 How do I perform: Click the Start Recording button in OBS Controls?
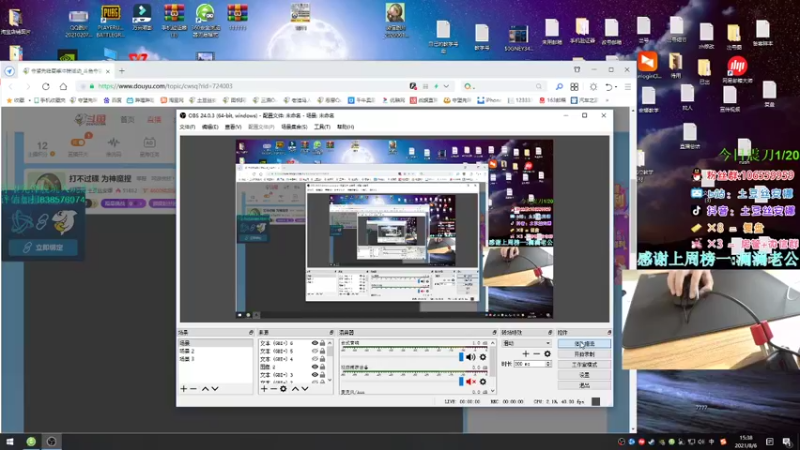584,354
